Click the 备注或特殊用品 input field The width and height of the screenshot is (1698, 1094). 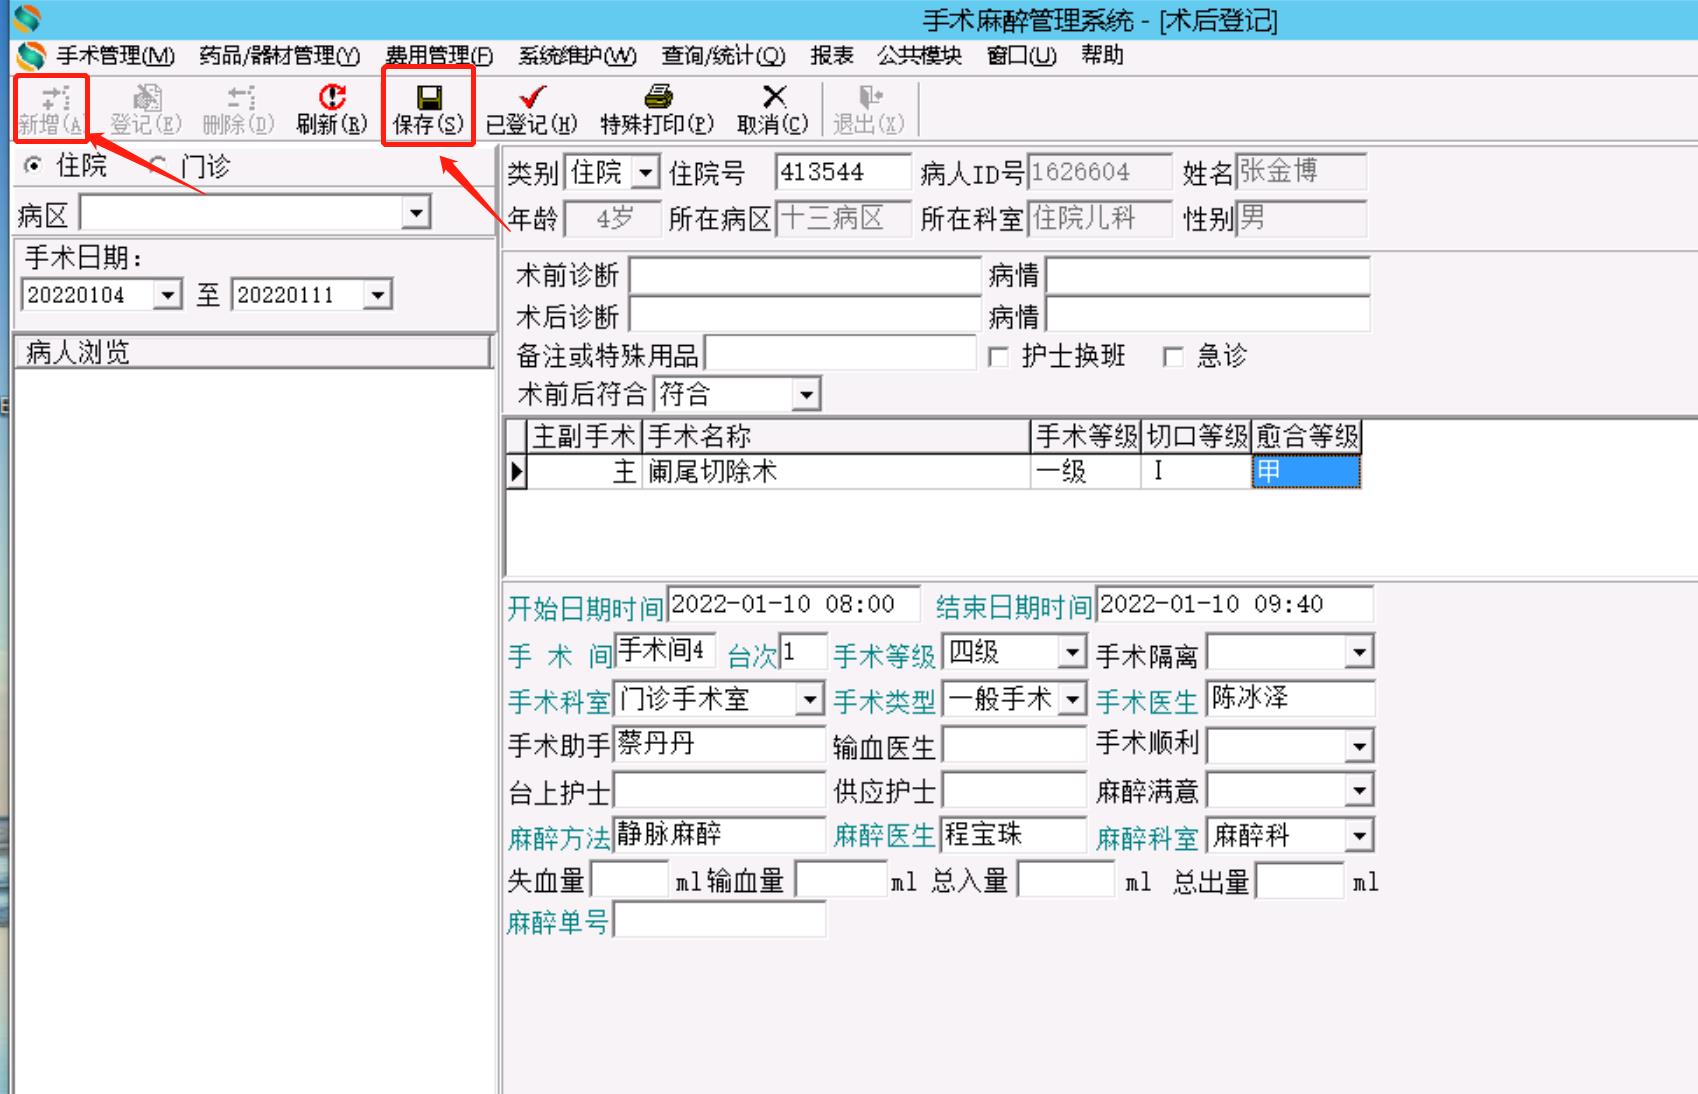click(840, 354)
